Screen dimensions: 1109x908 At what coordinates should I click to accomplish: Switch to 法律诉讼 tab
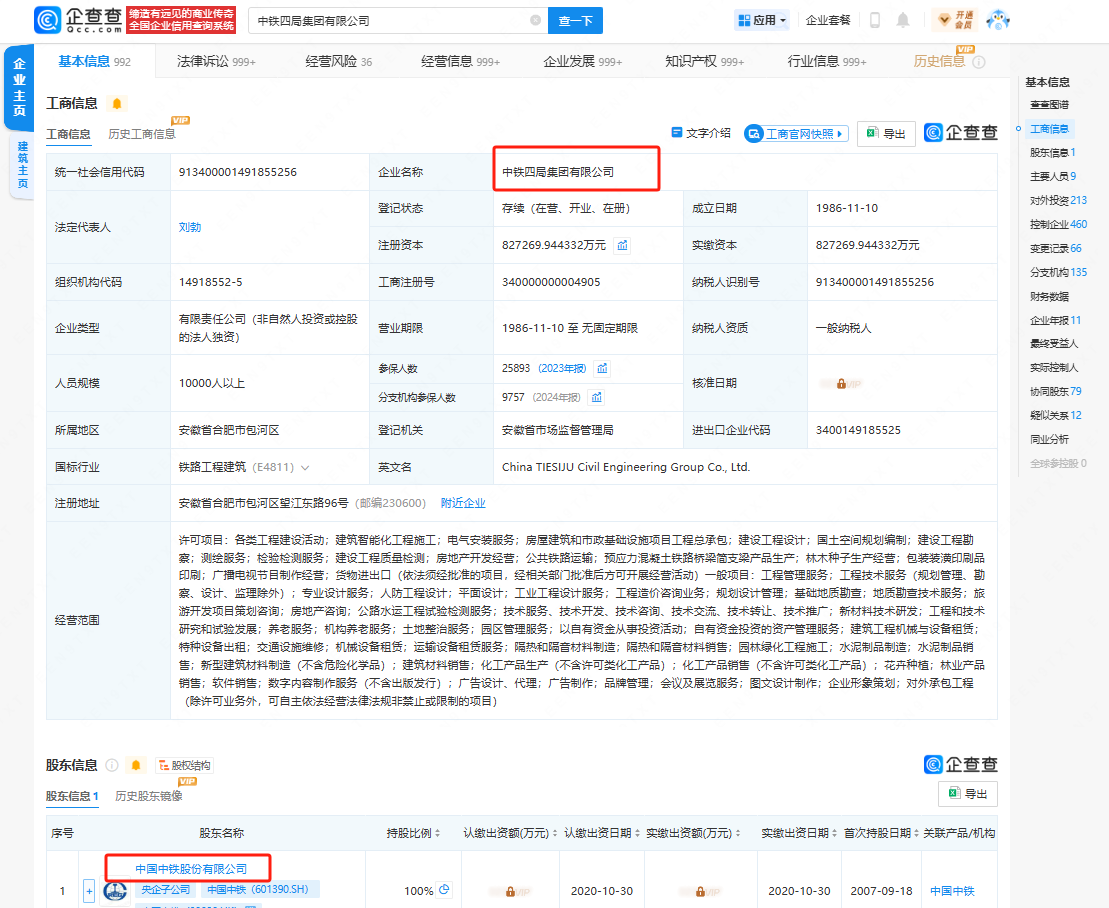coord(216,62)
